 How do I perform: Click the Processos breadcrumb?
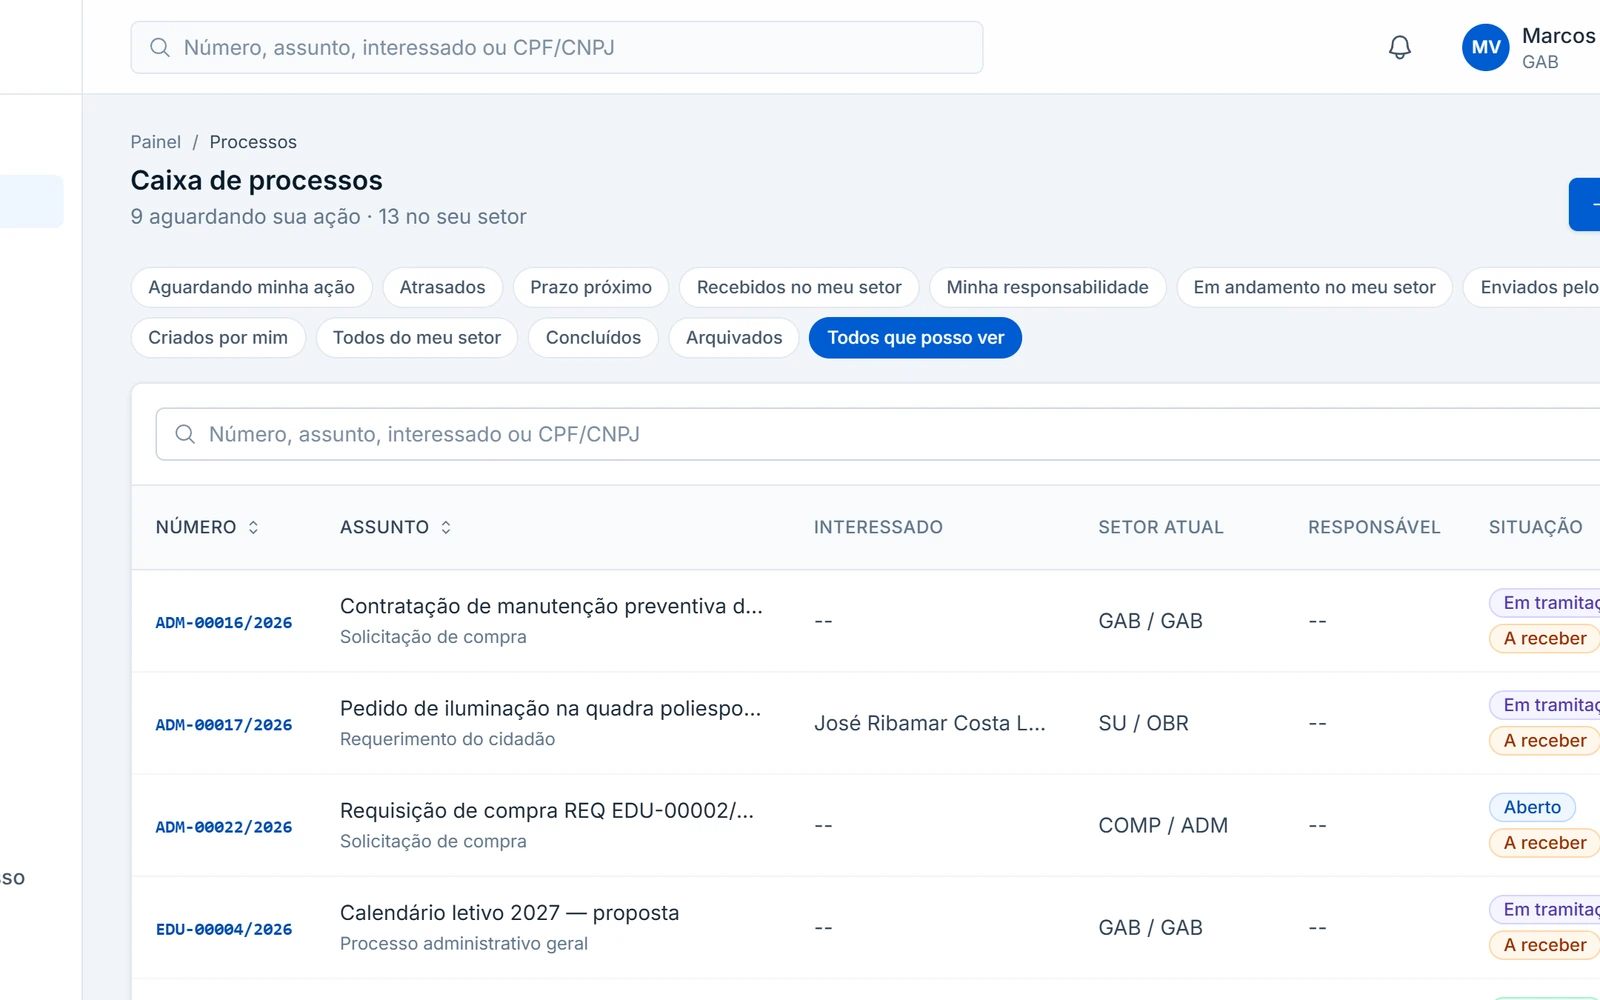coord(253,142)
